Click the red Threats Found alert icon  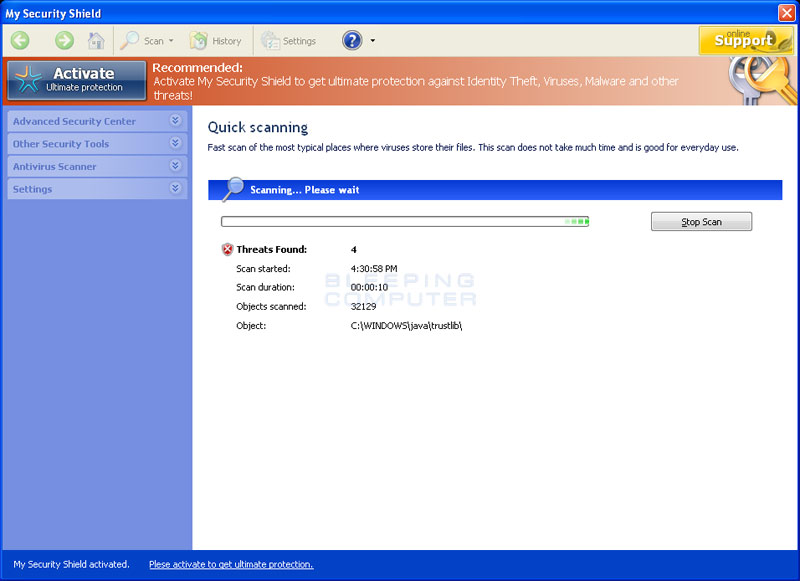click(x=227, y=249)
